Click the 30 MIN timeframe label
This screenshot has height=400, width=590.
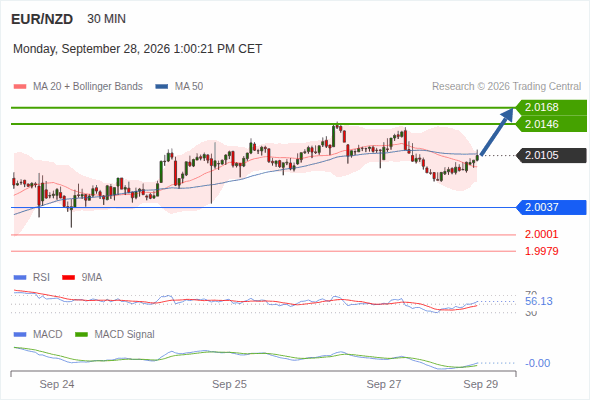[x=106, y=19]
